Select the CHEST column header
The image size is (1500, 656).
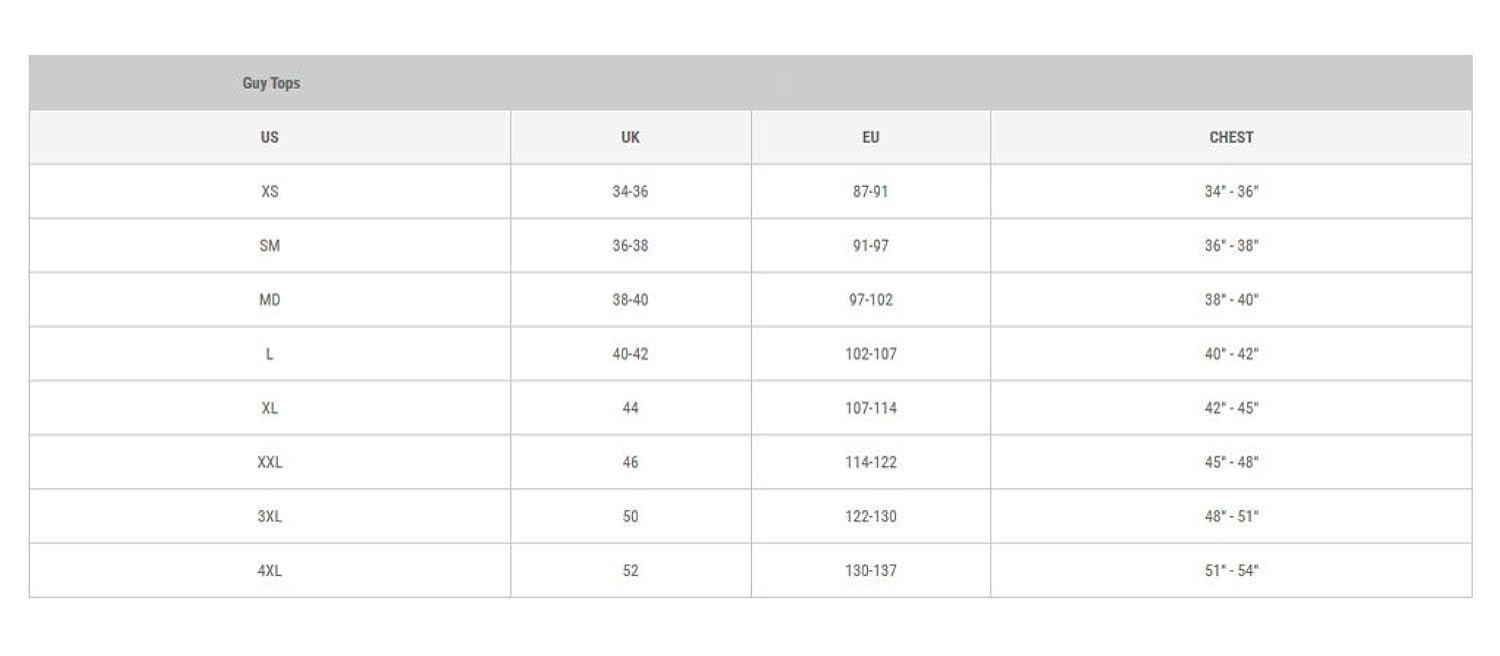[1231, 137]
